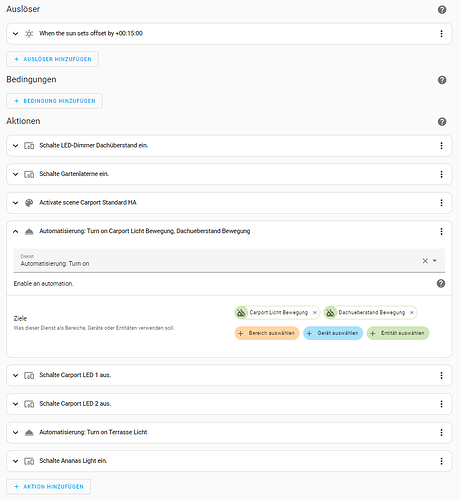Click Auslöser hinzufügen button
Screen dimensions: 460x500
[x=52, y=59]
